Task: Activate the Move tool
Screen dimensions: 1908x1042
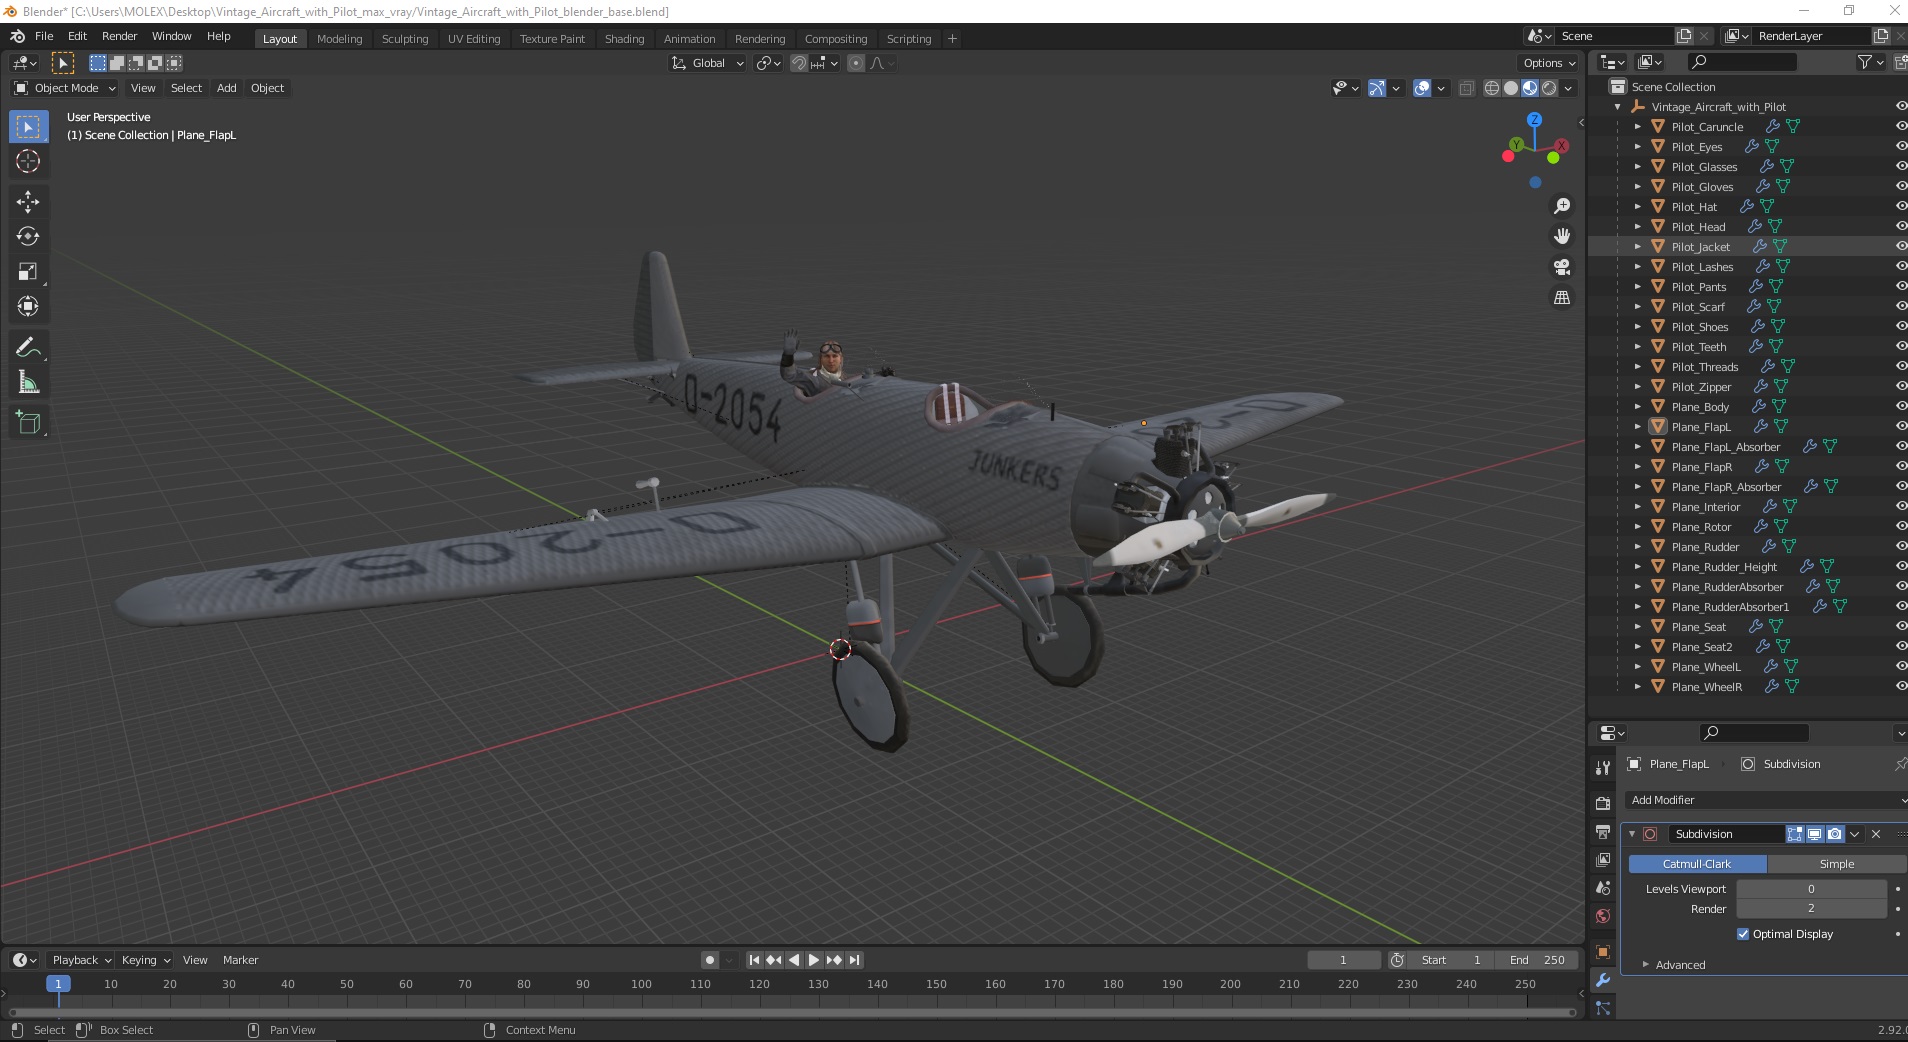Action: click(x=28, y=201)
